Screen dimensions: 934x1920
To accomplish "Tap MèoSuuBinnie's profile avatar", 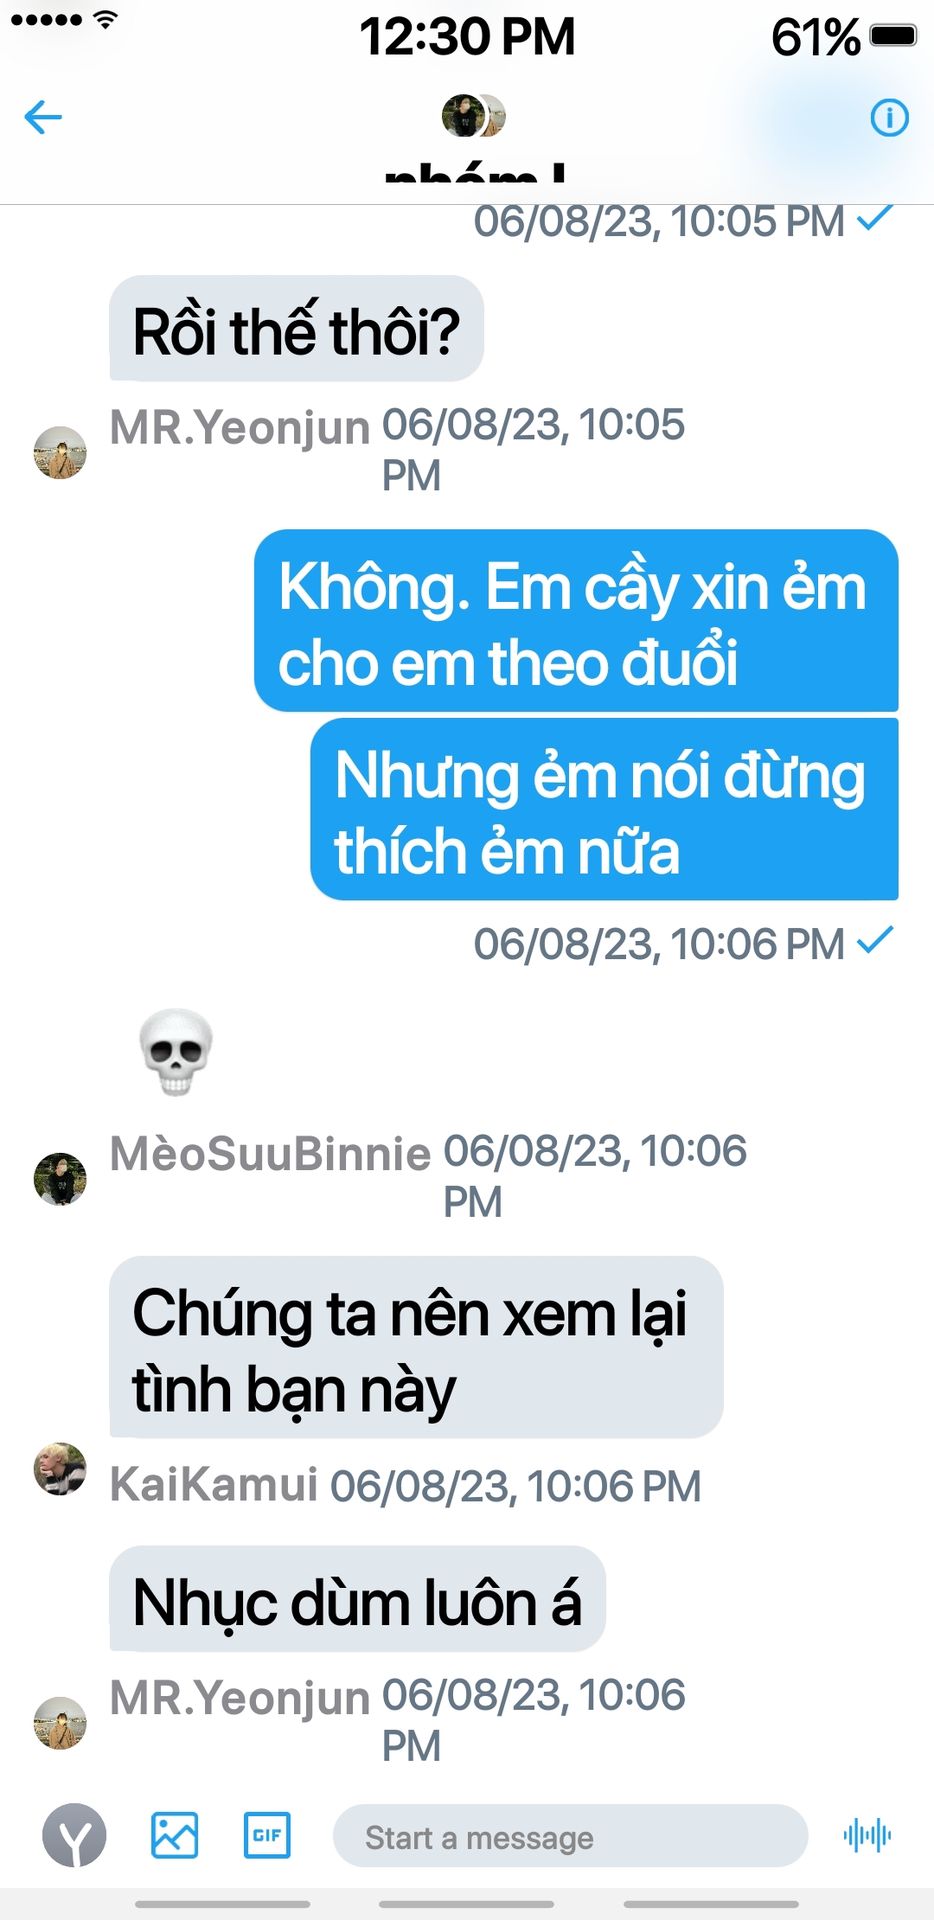I will pyautogui.click(x=60, y=1179).
